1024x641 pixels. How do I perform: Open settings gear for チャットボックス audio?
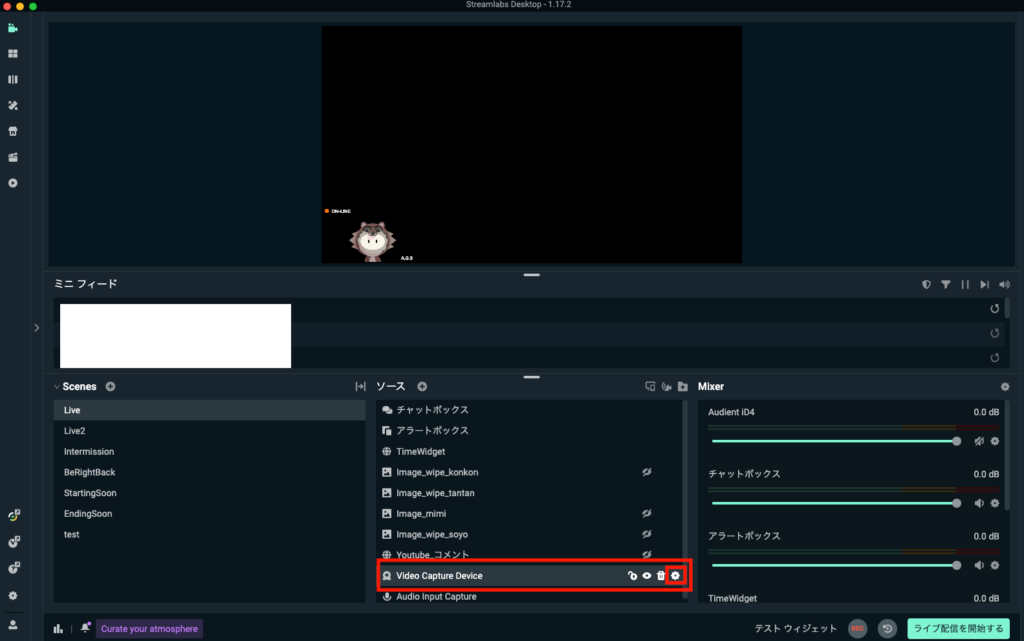pos(994,503)
